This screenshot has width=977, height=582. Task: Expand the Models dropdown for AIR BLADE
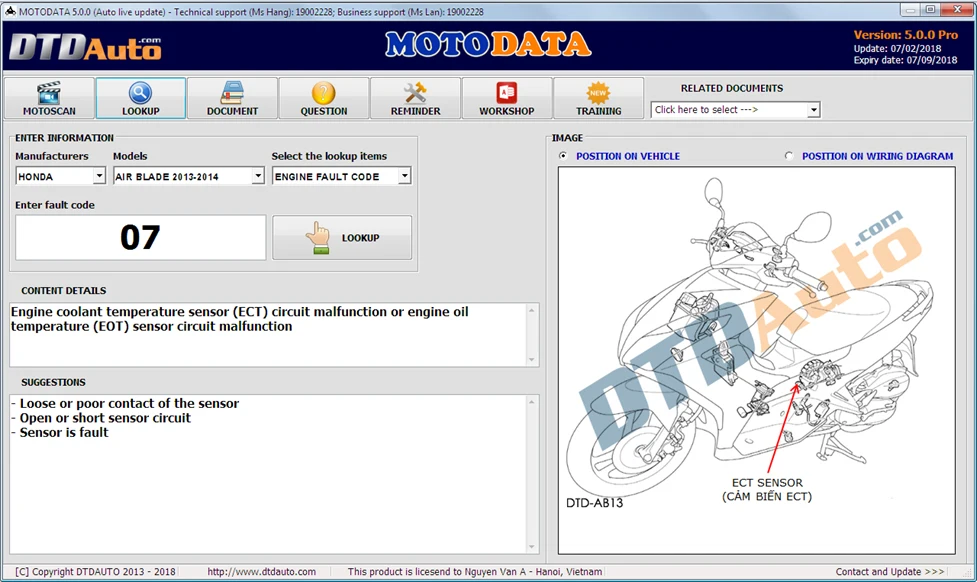click(x=258, y=175)
